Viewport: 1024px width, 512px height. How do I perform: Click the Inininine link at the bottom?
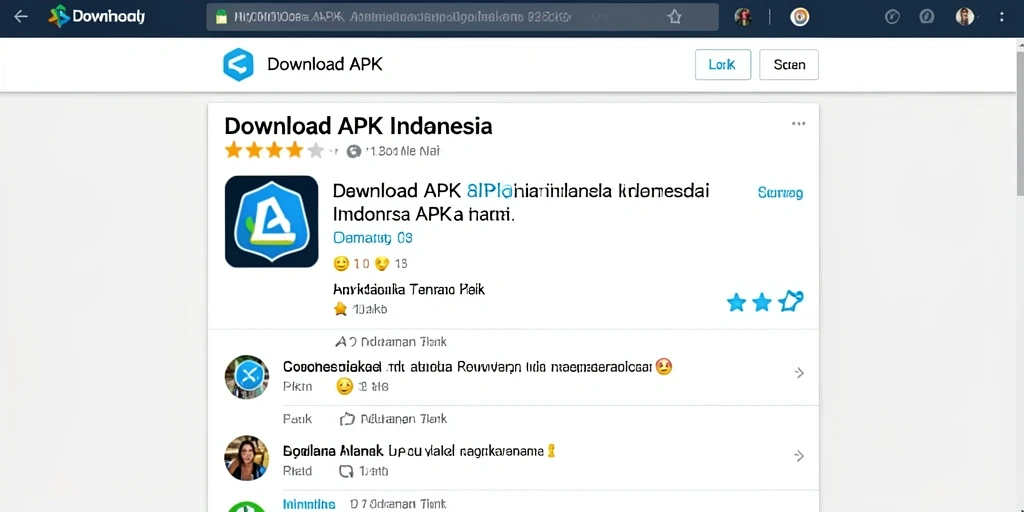coord(309,504)
